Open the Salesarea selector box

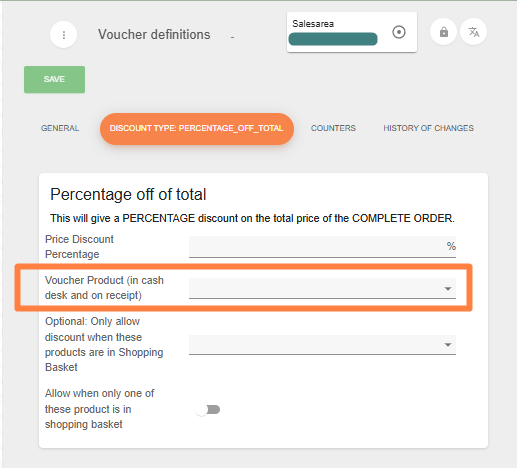pos(352,32)
